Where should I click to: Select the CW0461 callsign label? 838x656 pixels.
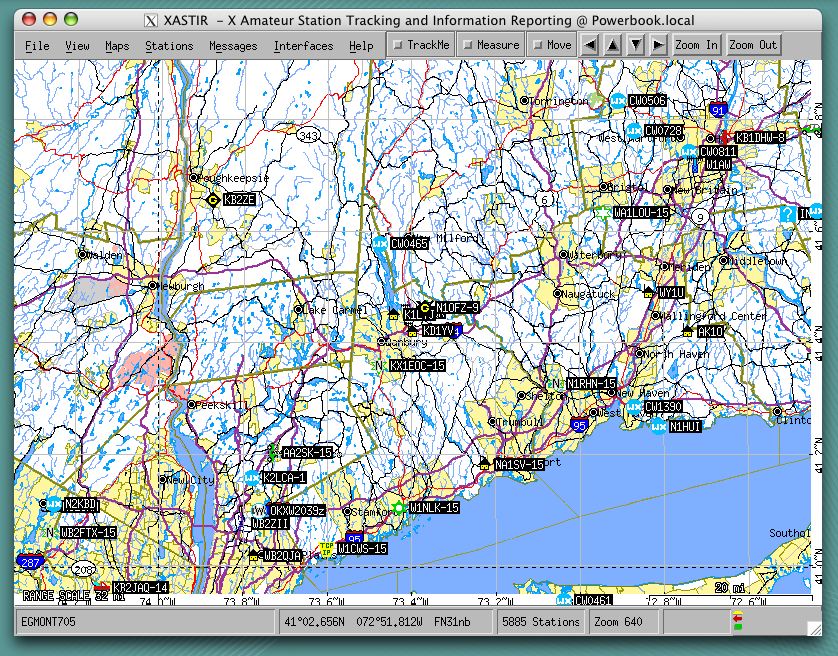(x=593, y=600)
